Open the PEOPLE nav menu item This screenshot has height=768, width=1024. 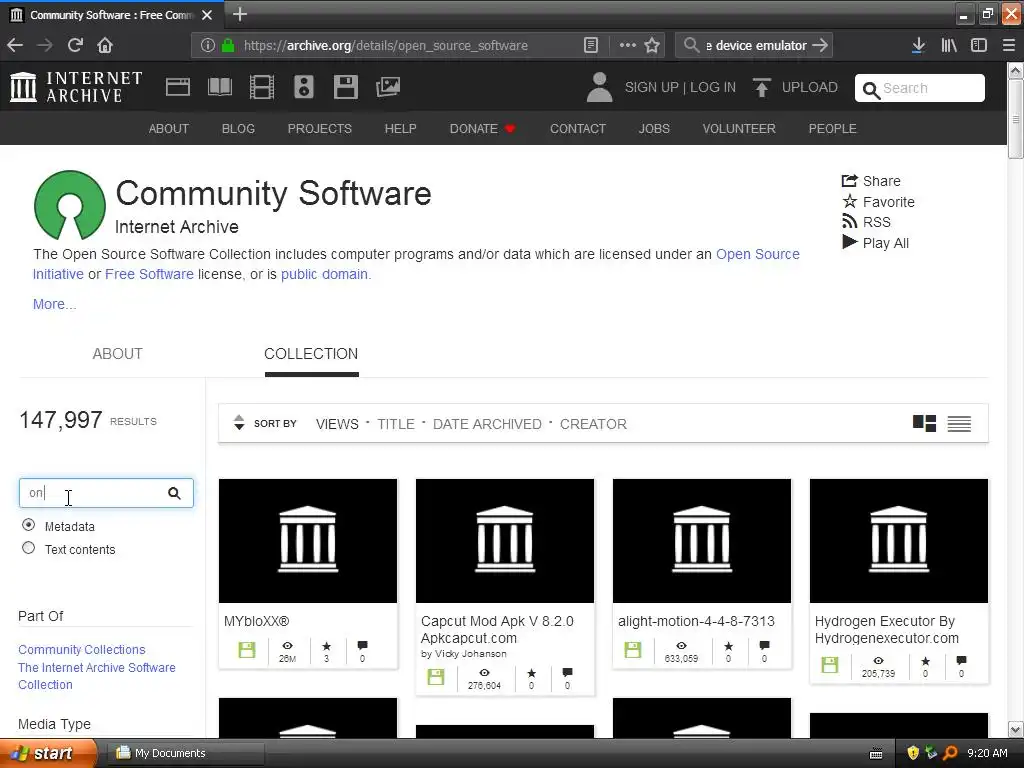[x=832, y=129]
